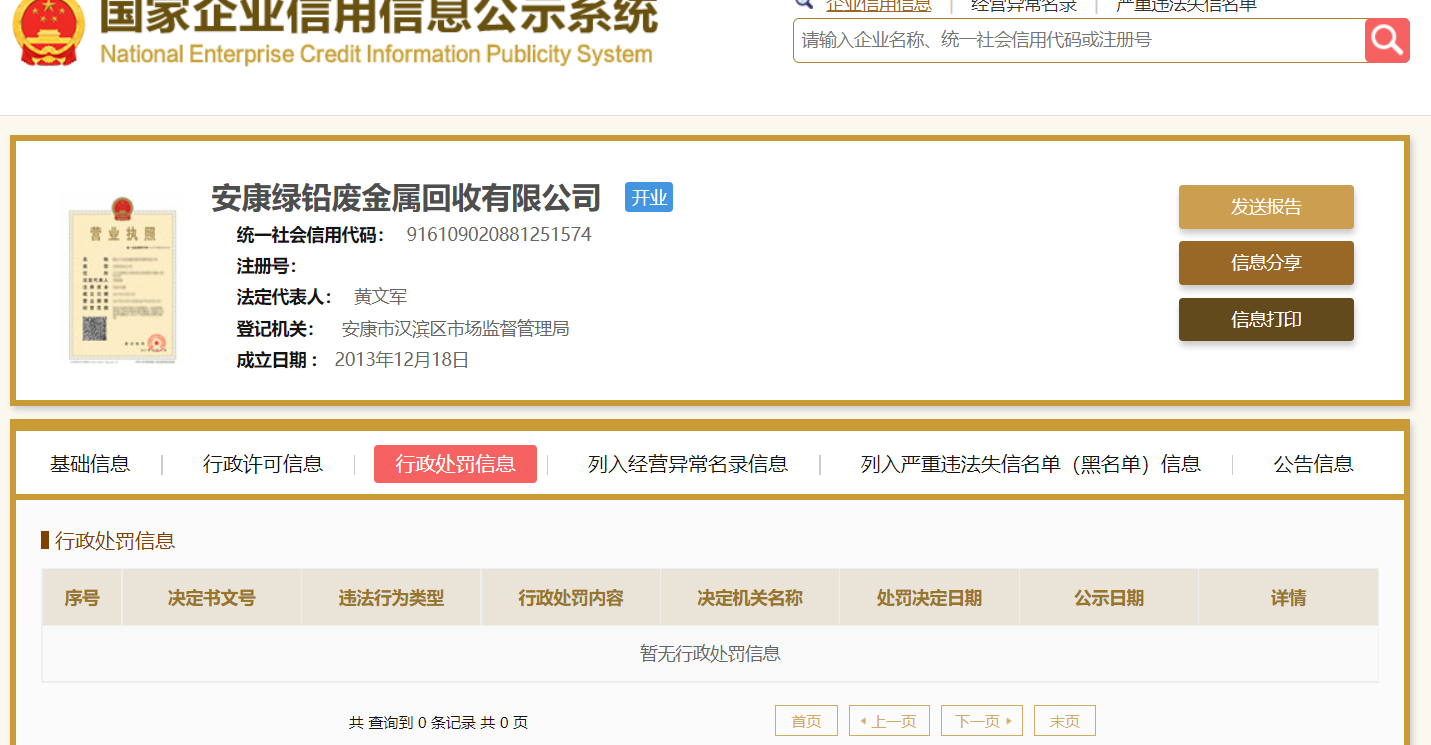Focus the enterprise name search field

(x=1079, y=40)
